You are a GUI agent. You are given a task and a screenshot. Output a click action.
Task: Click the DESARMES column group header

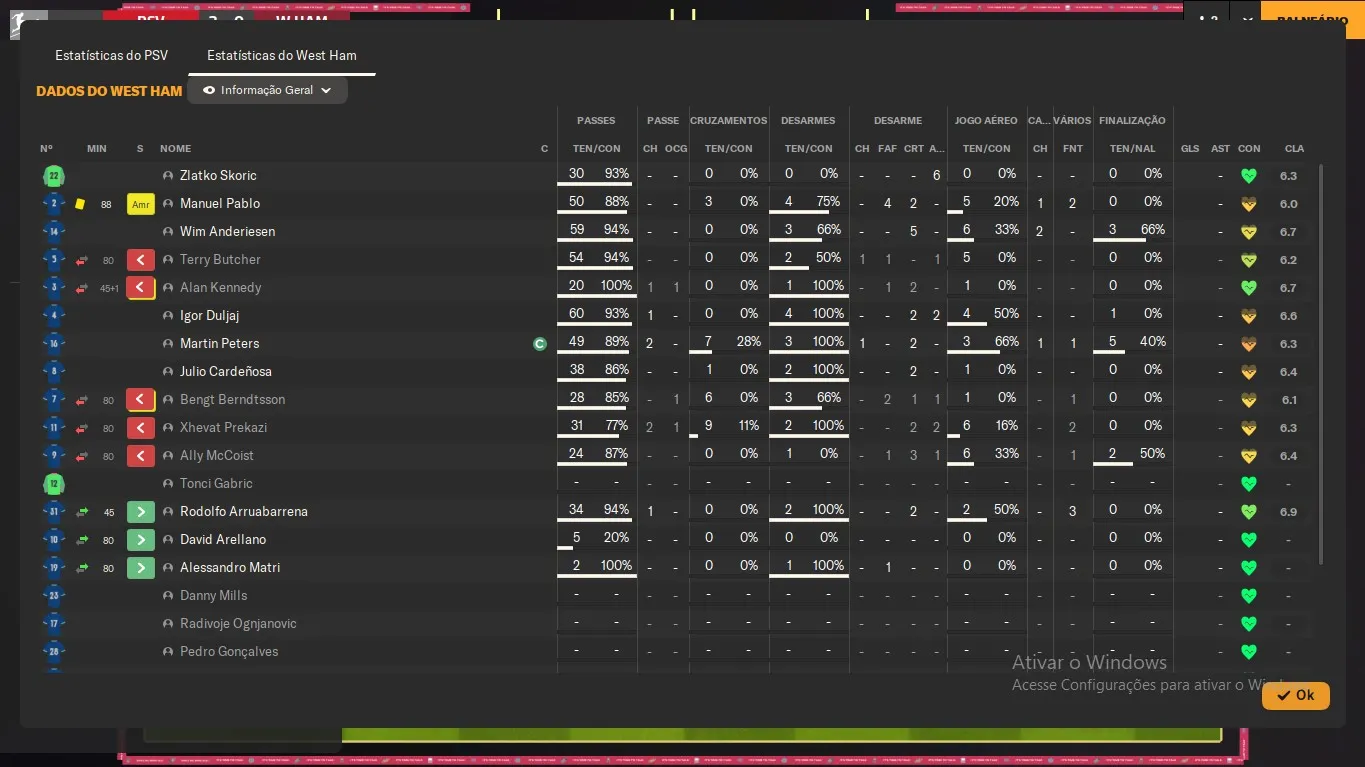808,120
